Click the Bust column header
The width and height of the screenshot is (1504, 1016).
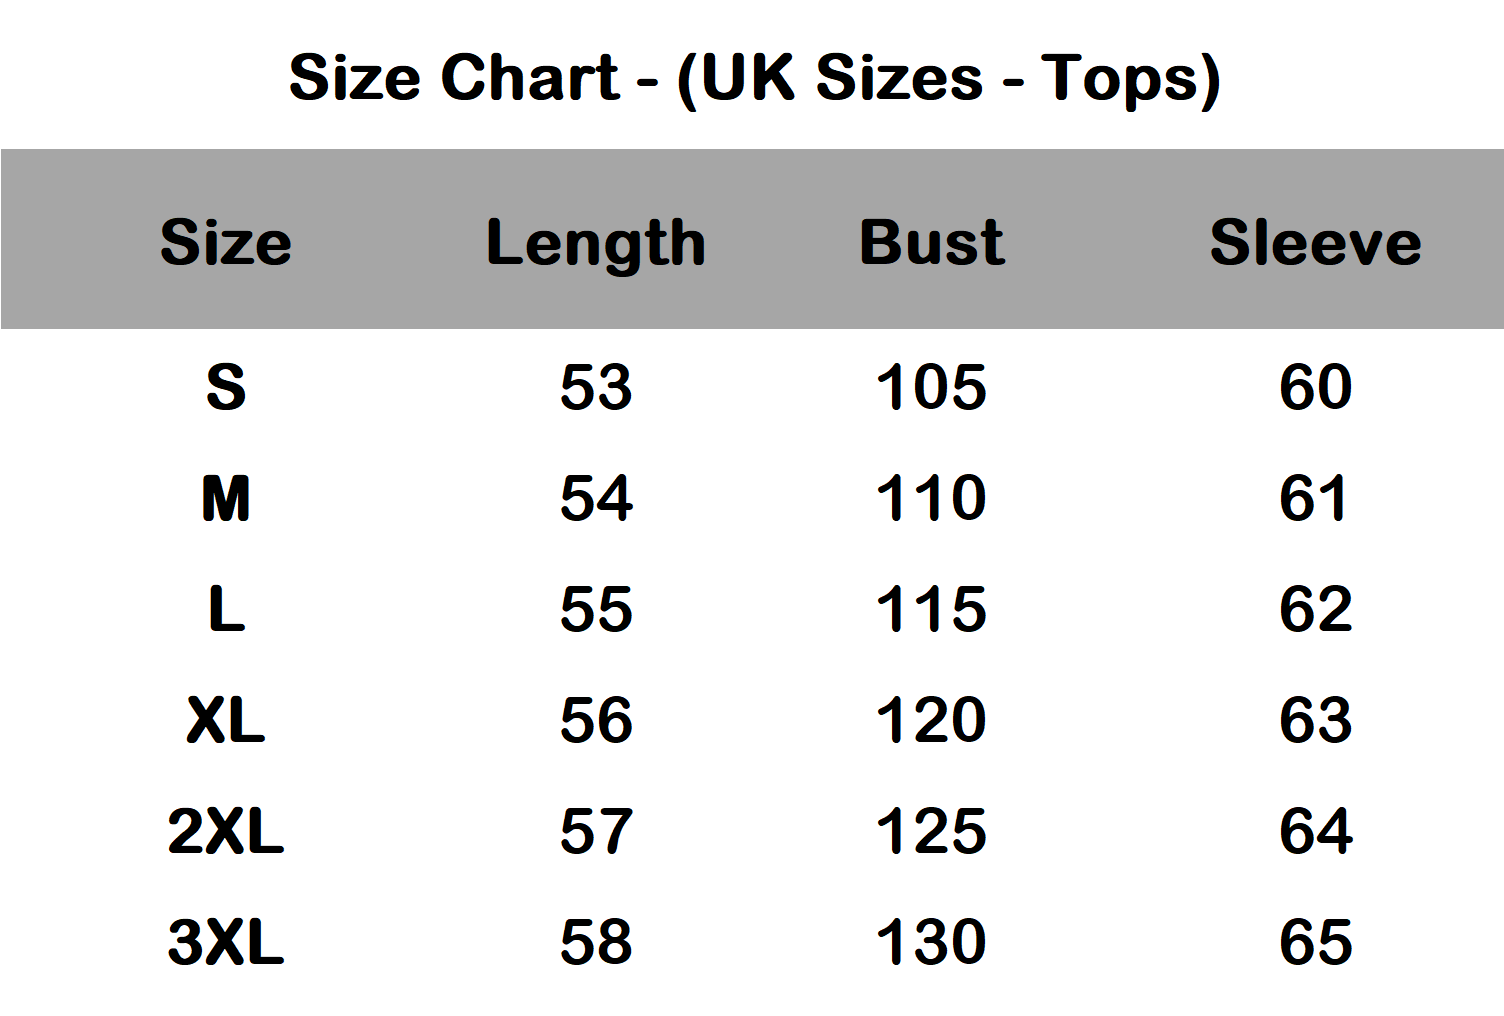click(x=931, y=243)
